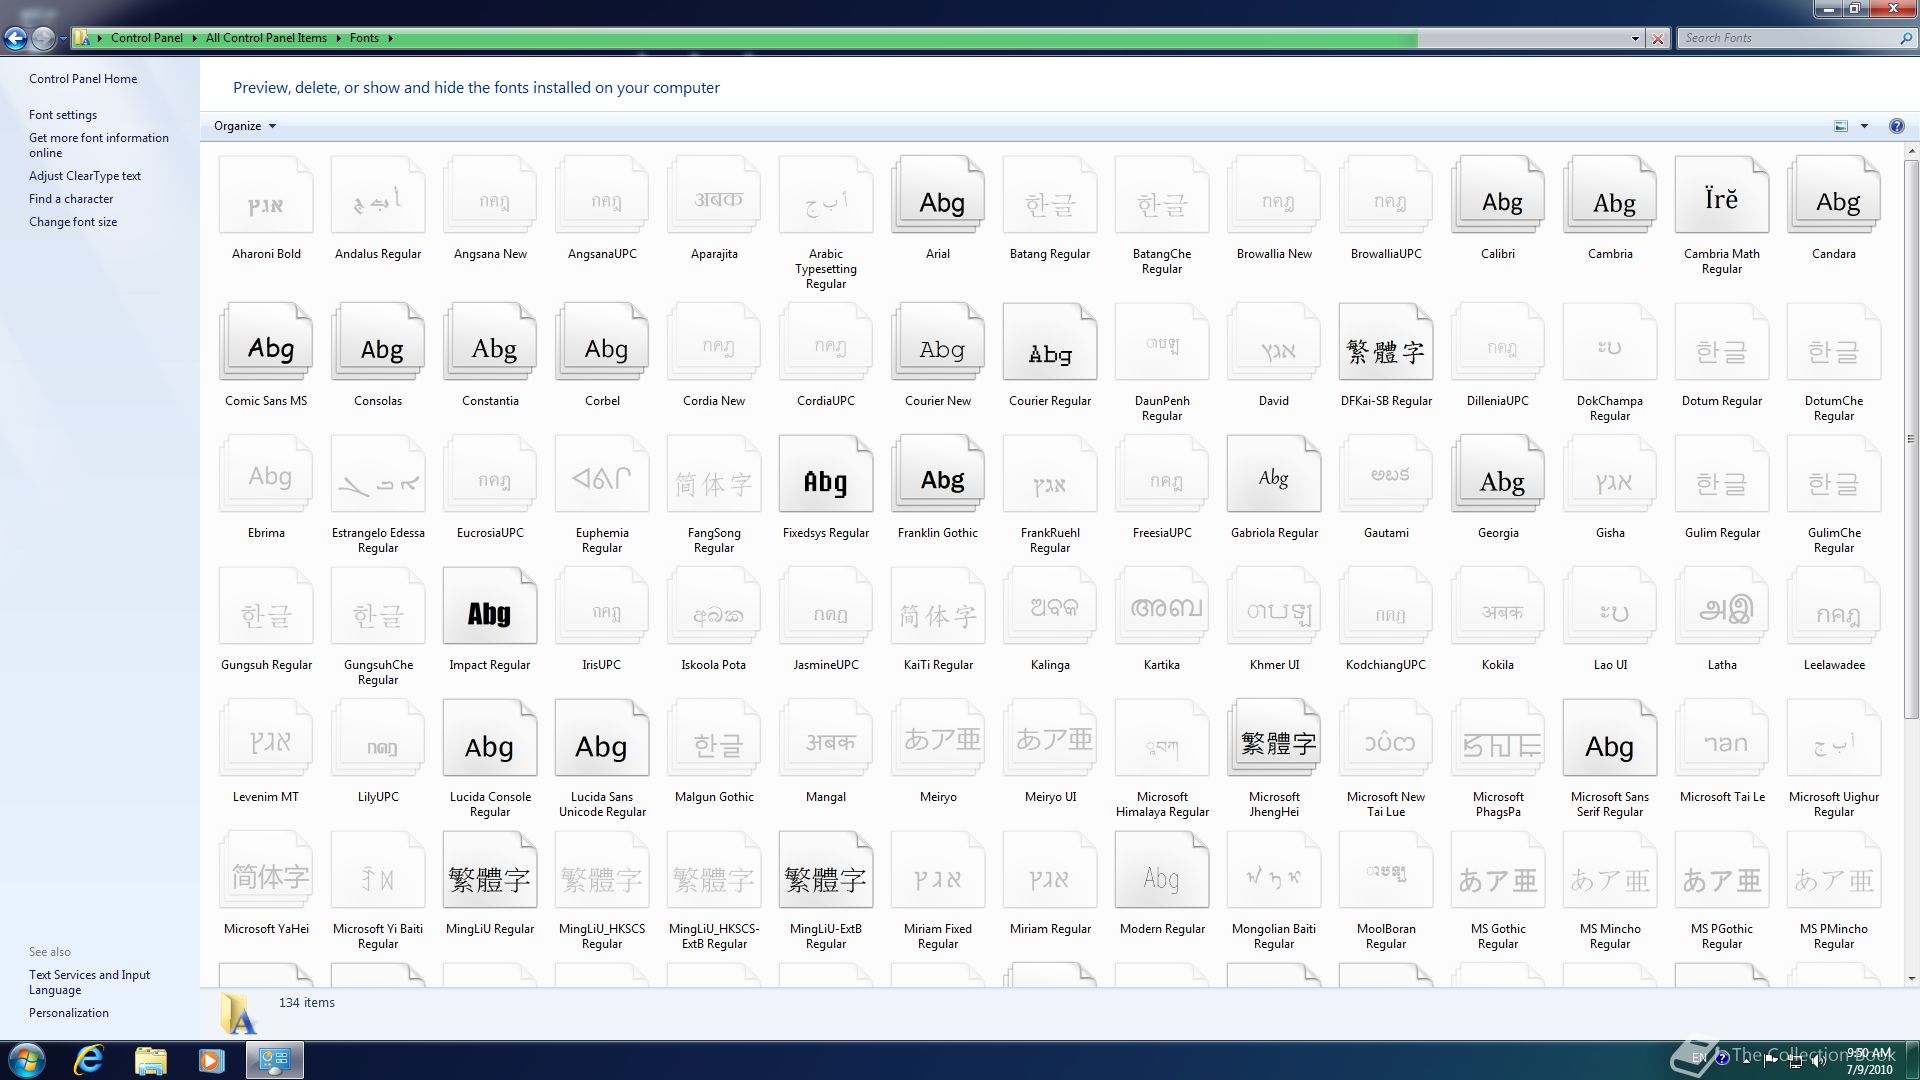1920x1080 pixels.
Task: Open Windows Explorer from the taskbar
Action: point(150,1060)
